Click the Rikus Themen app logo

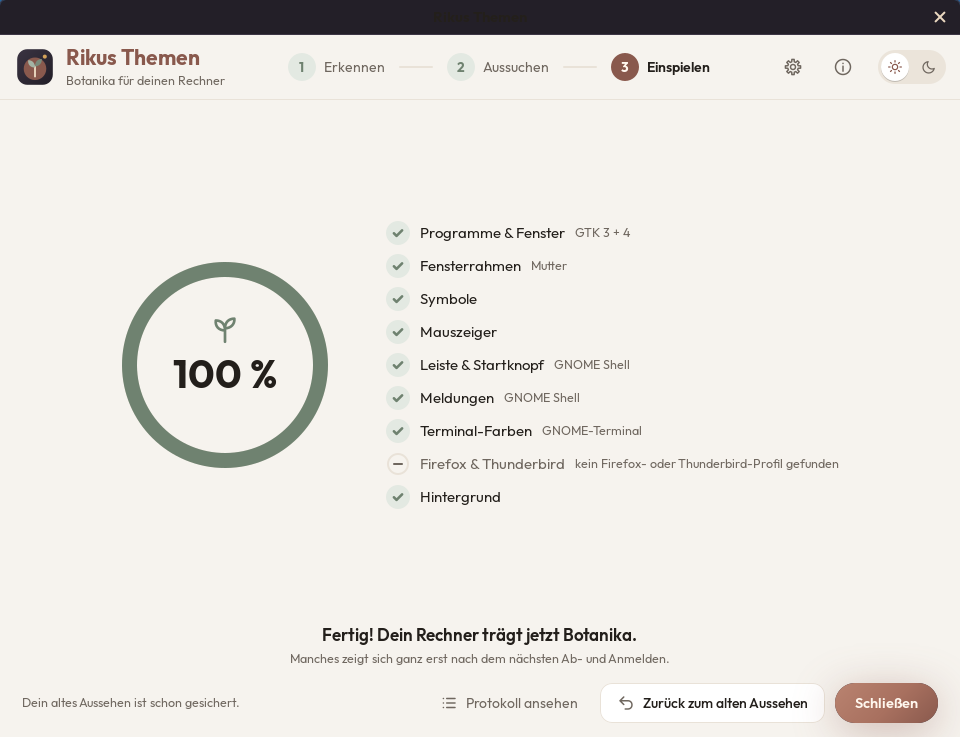35,67
